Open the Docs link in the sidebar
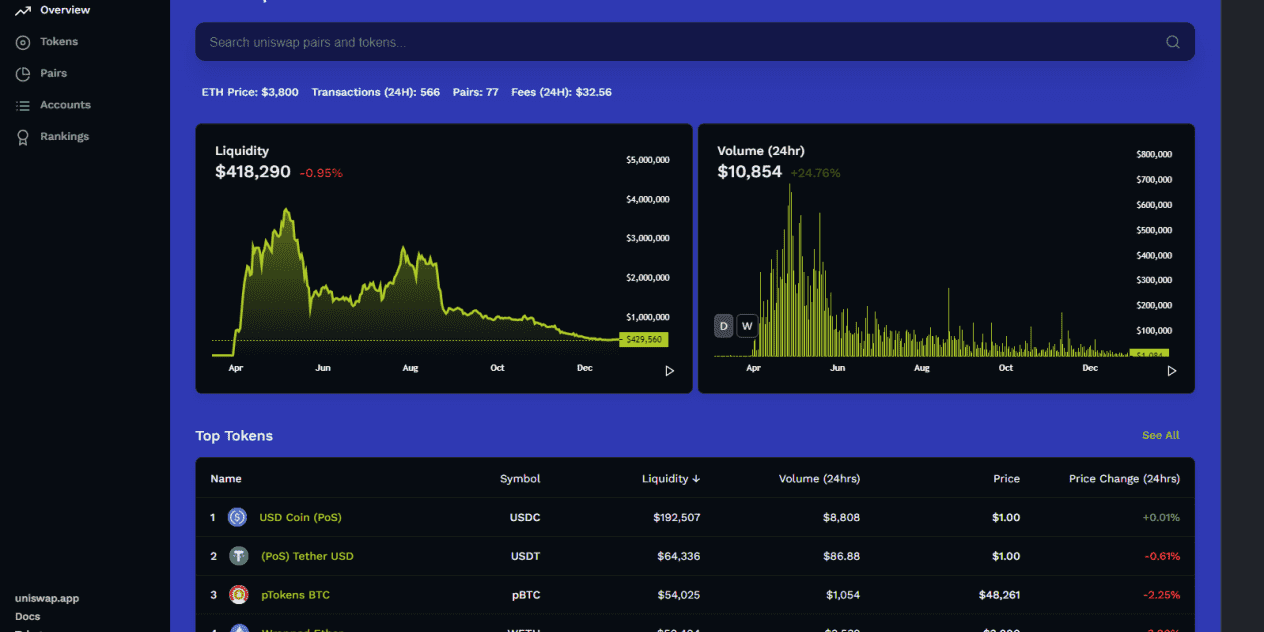The width and height of the screenshot is (1264, 632). coord(28,617)
